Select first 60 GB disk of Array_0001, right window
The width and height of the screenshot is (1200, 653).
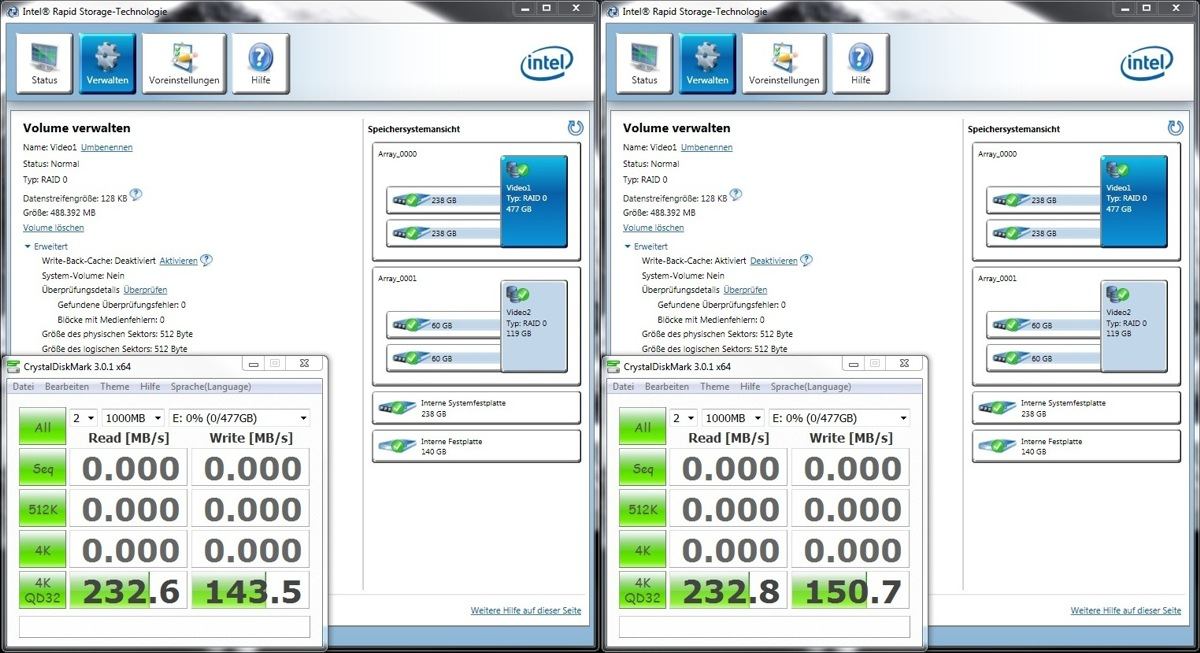coord(1045,326)
